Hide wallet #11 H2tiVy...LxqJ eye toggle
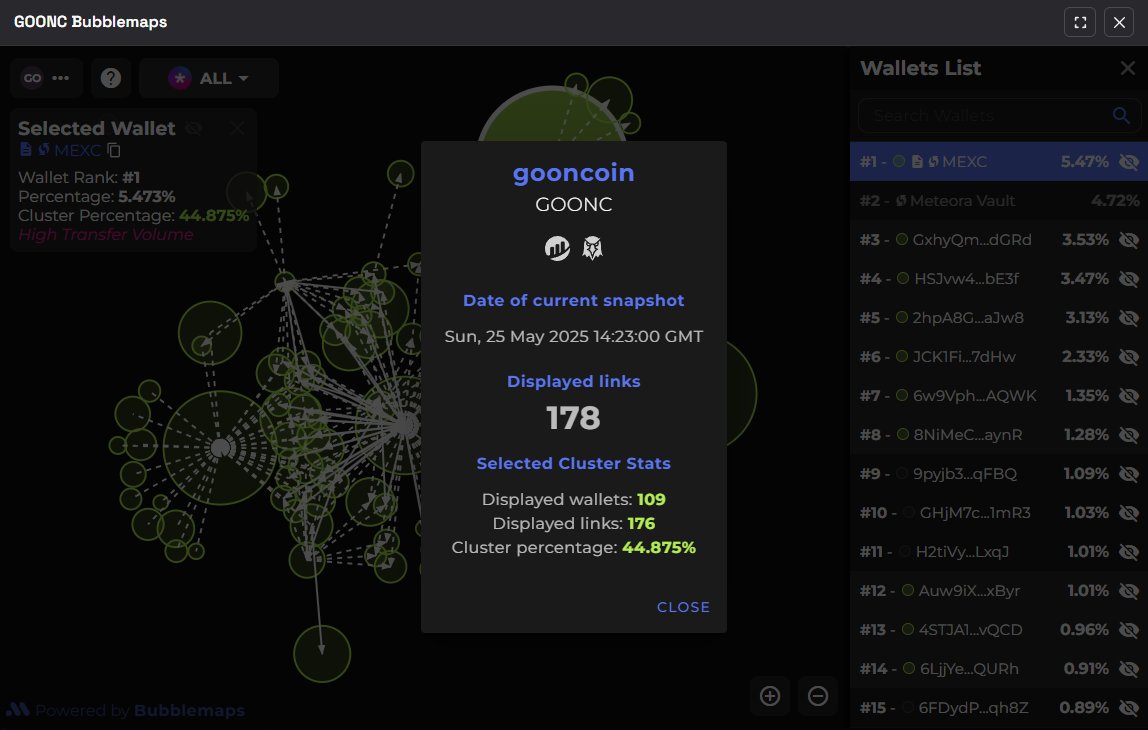This screenshot has height=730, width=1148. [1129, 551]
